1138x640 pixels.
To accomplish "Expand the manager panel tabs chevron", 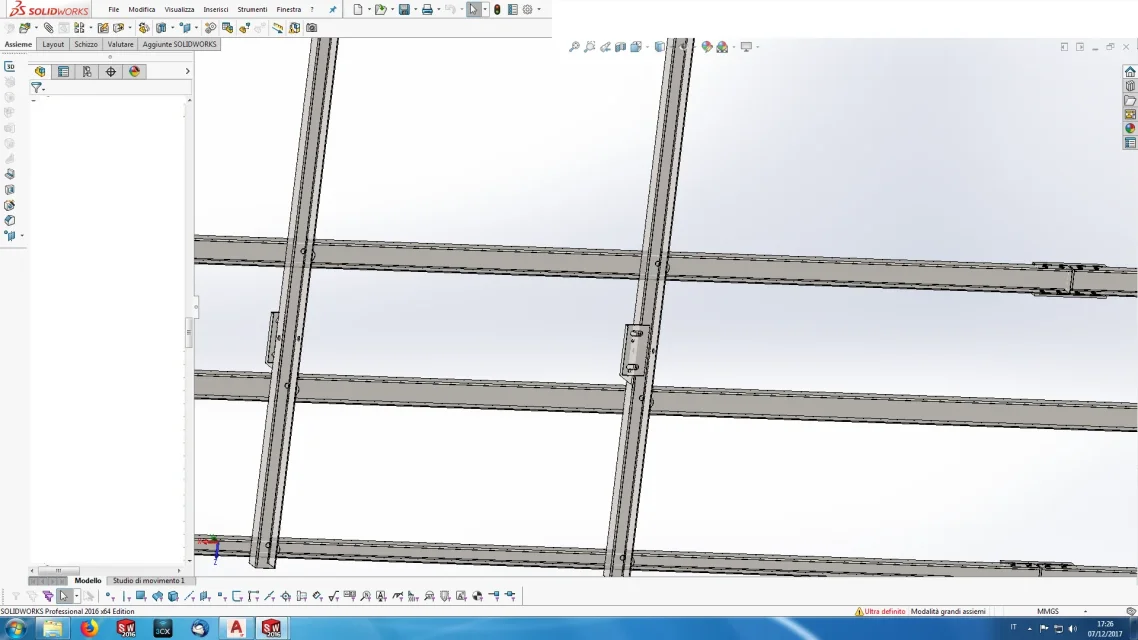I will click(187, 71).
